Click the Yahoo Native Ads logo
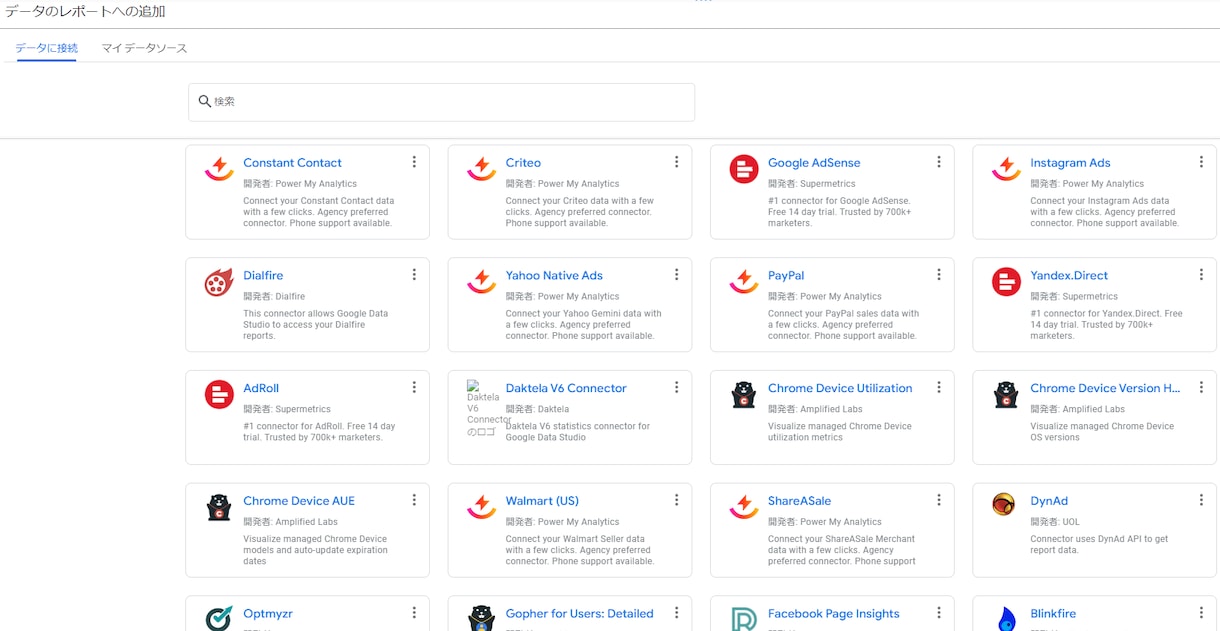 tap(481, 282)
